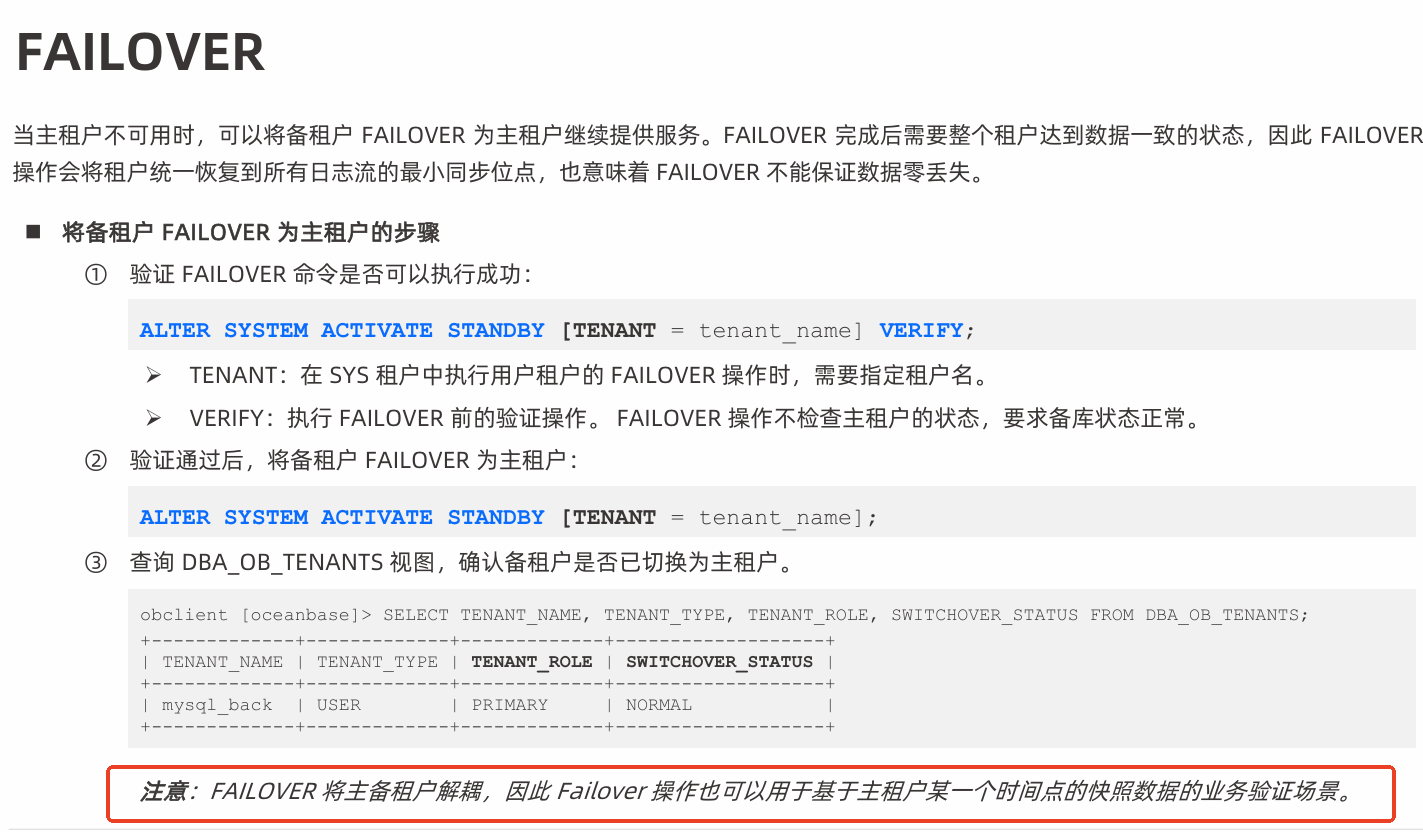This screenshot has height=832, width=1423.
Task: Click the circled number 2 step marker
Action: 95,461
